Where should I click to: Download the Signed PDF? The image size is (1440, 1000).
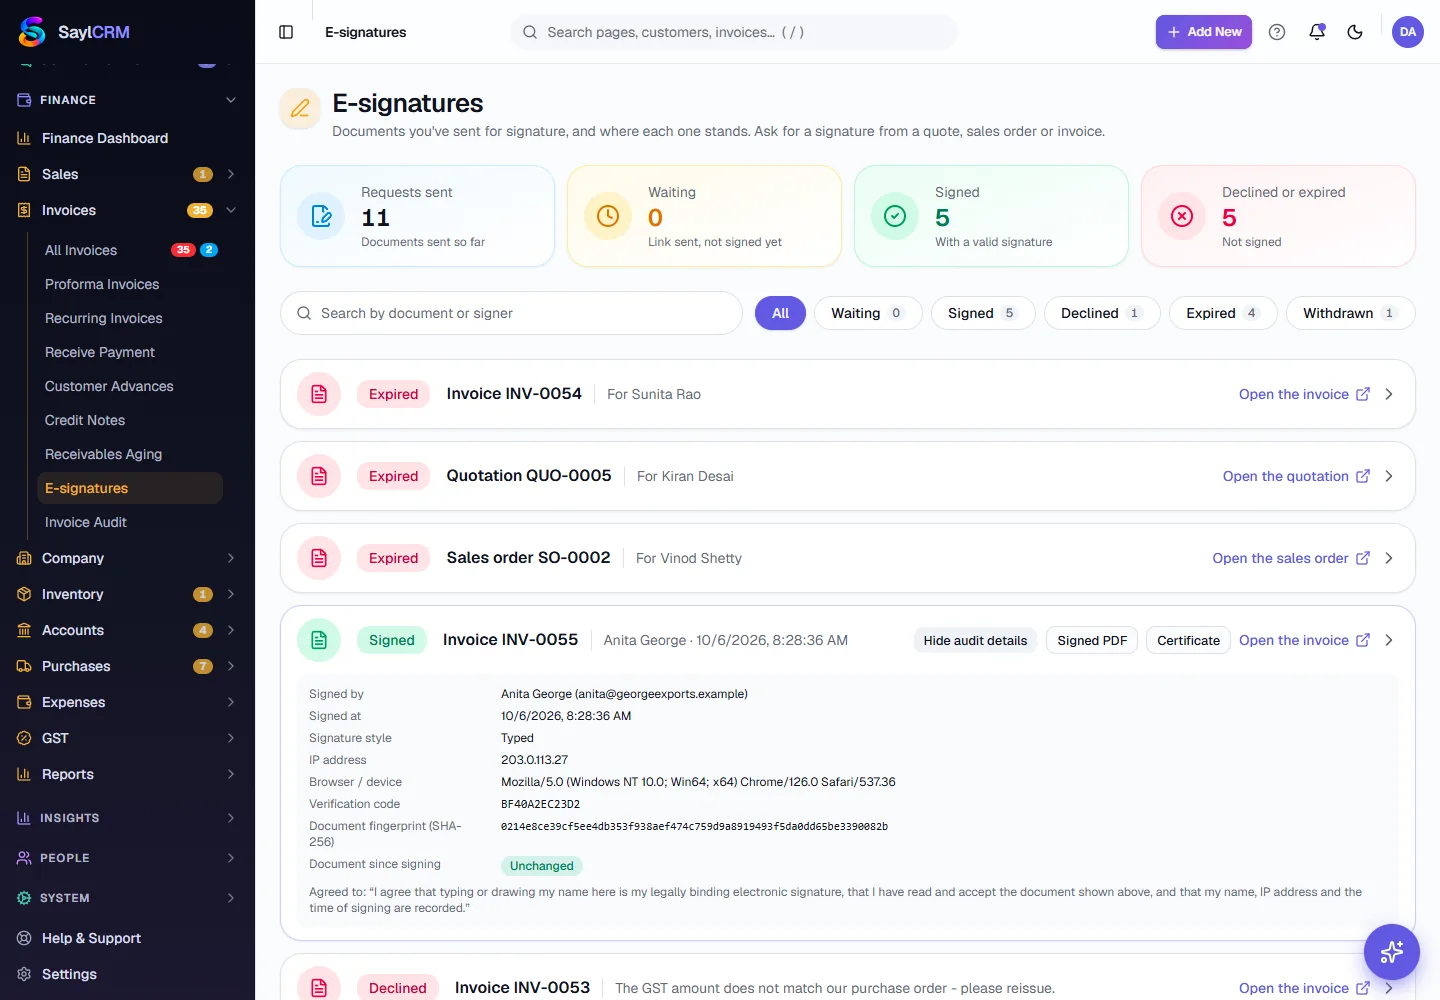[x=1092, y=640]
